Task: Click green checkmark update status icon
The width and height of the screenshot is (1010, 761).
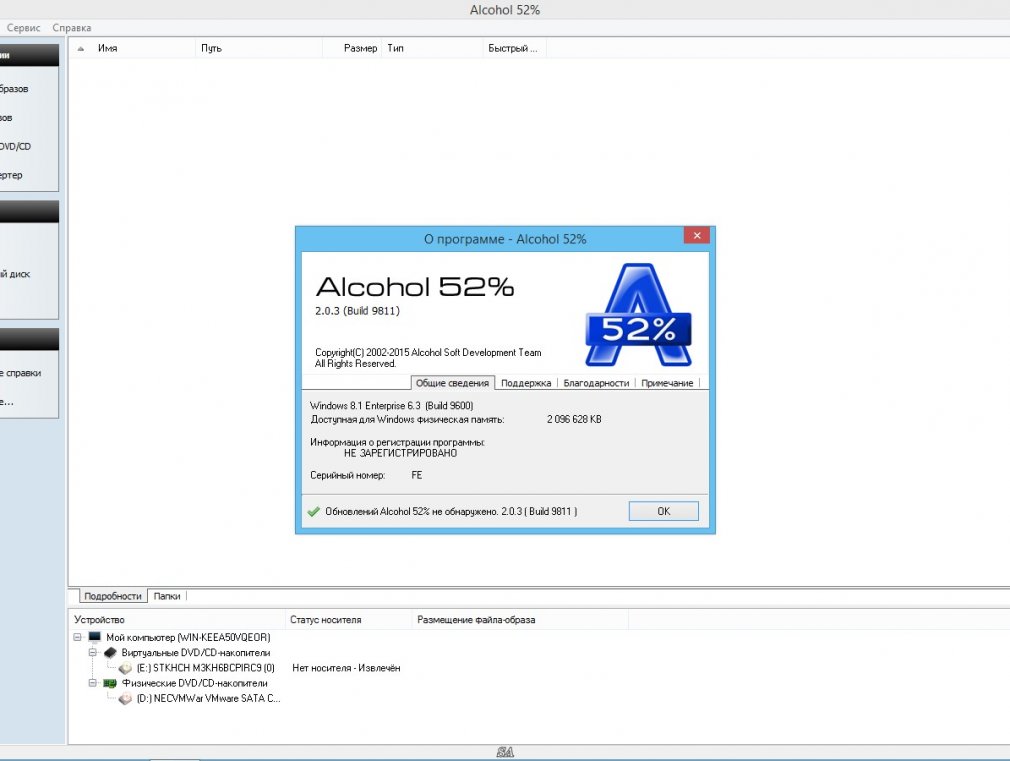Action: pos(314,512)
